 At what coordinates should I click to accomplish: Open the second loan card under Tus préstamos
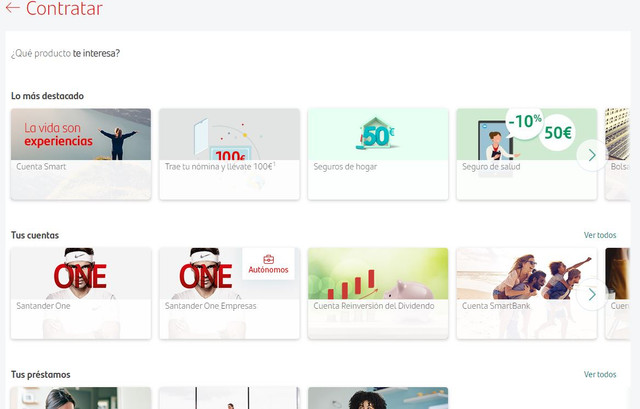point(229,398)
